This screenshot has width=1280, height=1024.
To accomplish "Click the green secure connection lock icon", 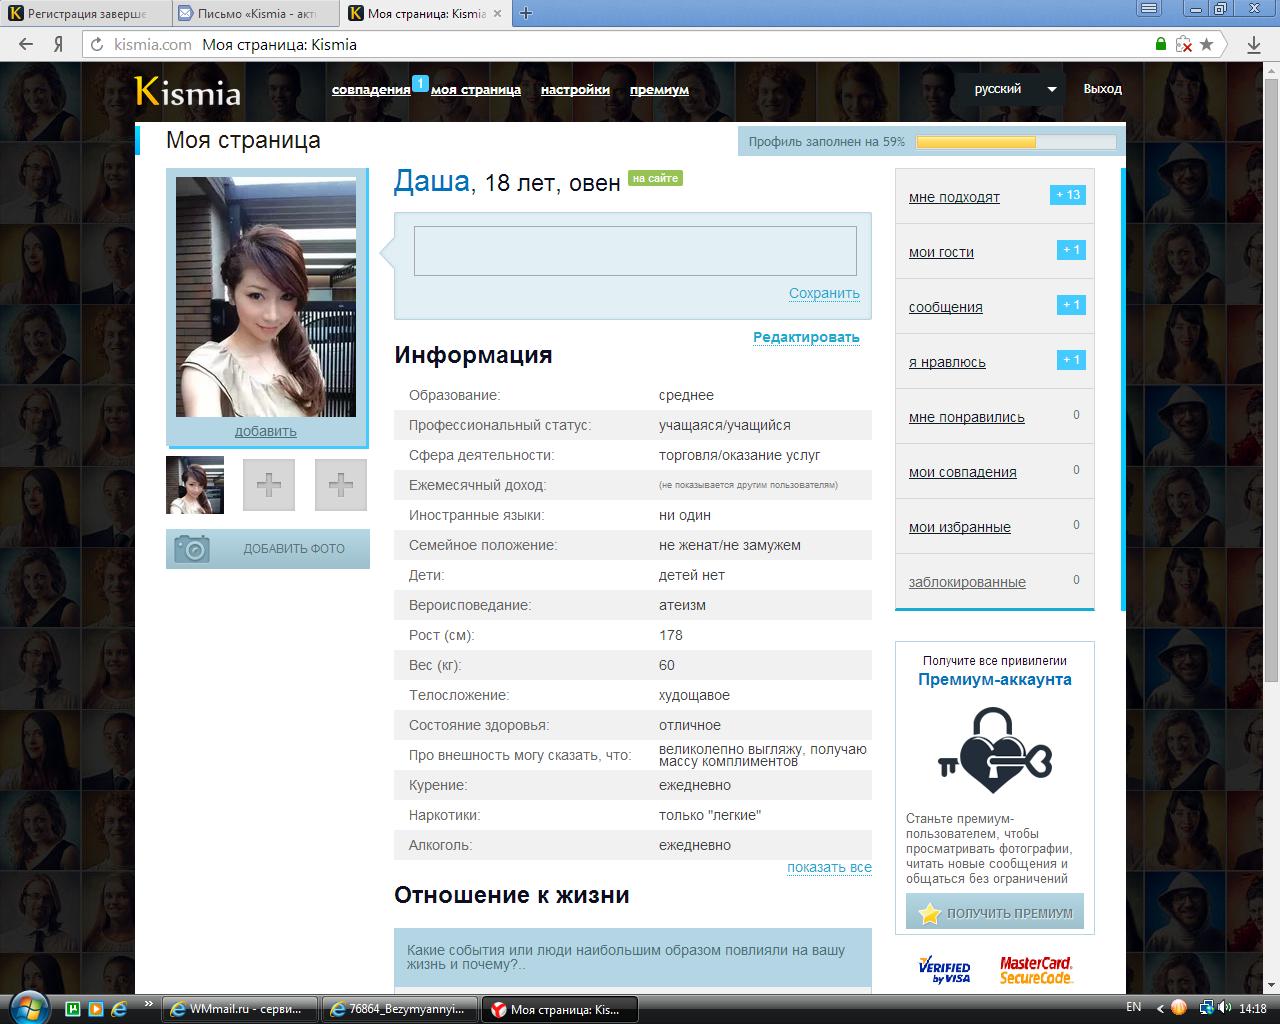I will (1161, 44).
